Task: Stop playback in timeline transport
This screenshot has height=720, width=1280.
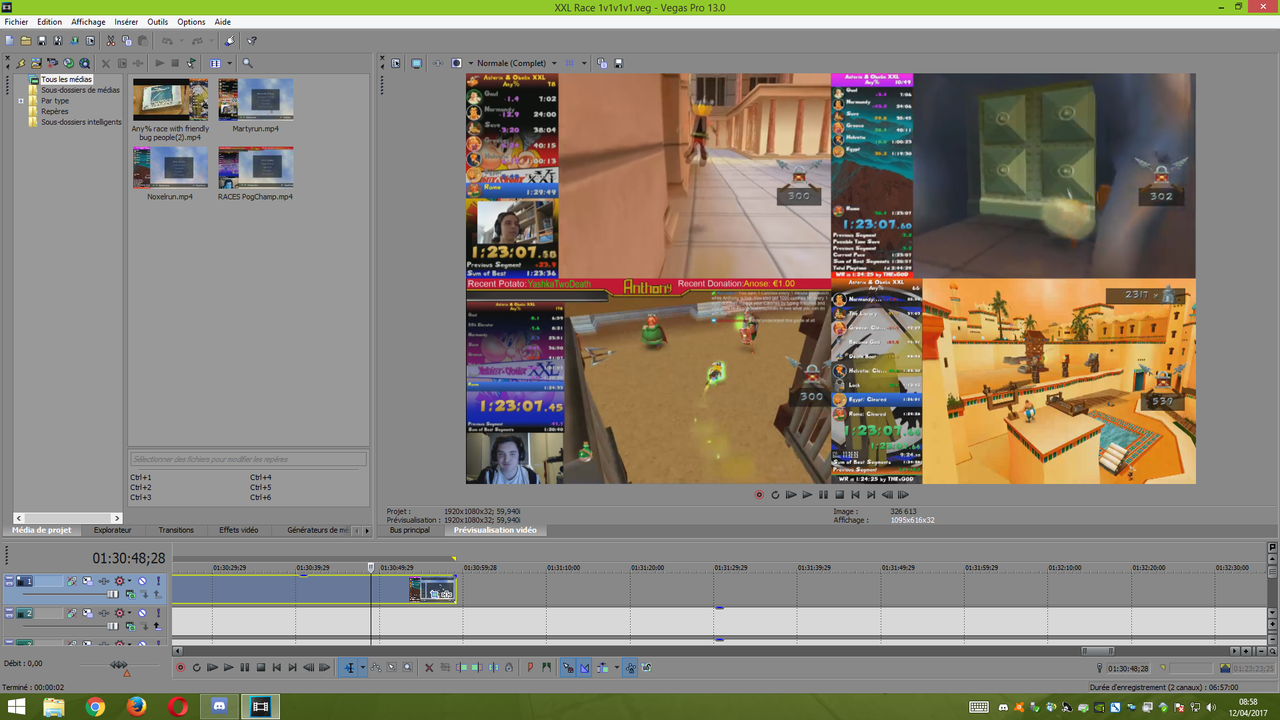Action: tap(260, 668)
